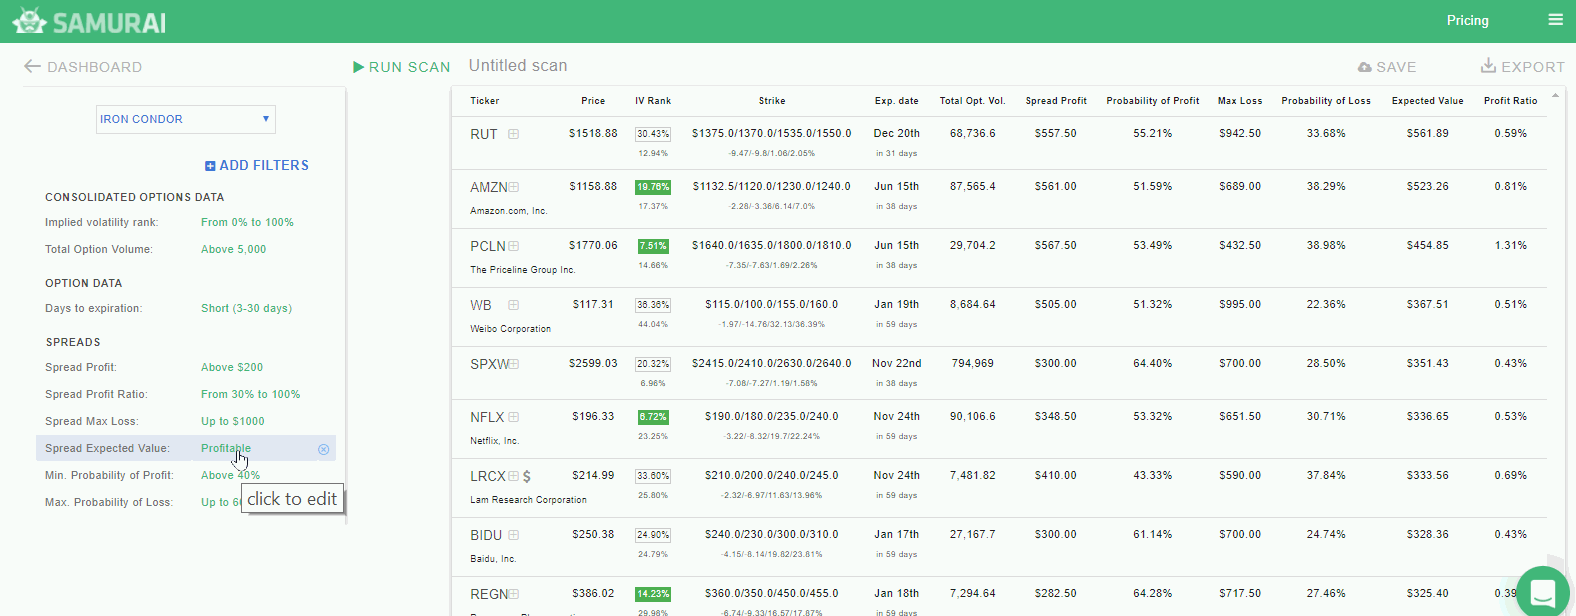This screenshot has height=616, width=1576.
Task: Expand the AMZN row details
Action: (513, 187)
